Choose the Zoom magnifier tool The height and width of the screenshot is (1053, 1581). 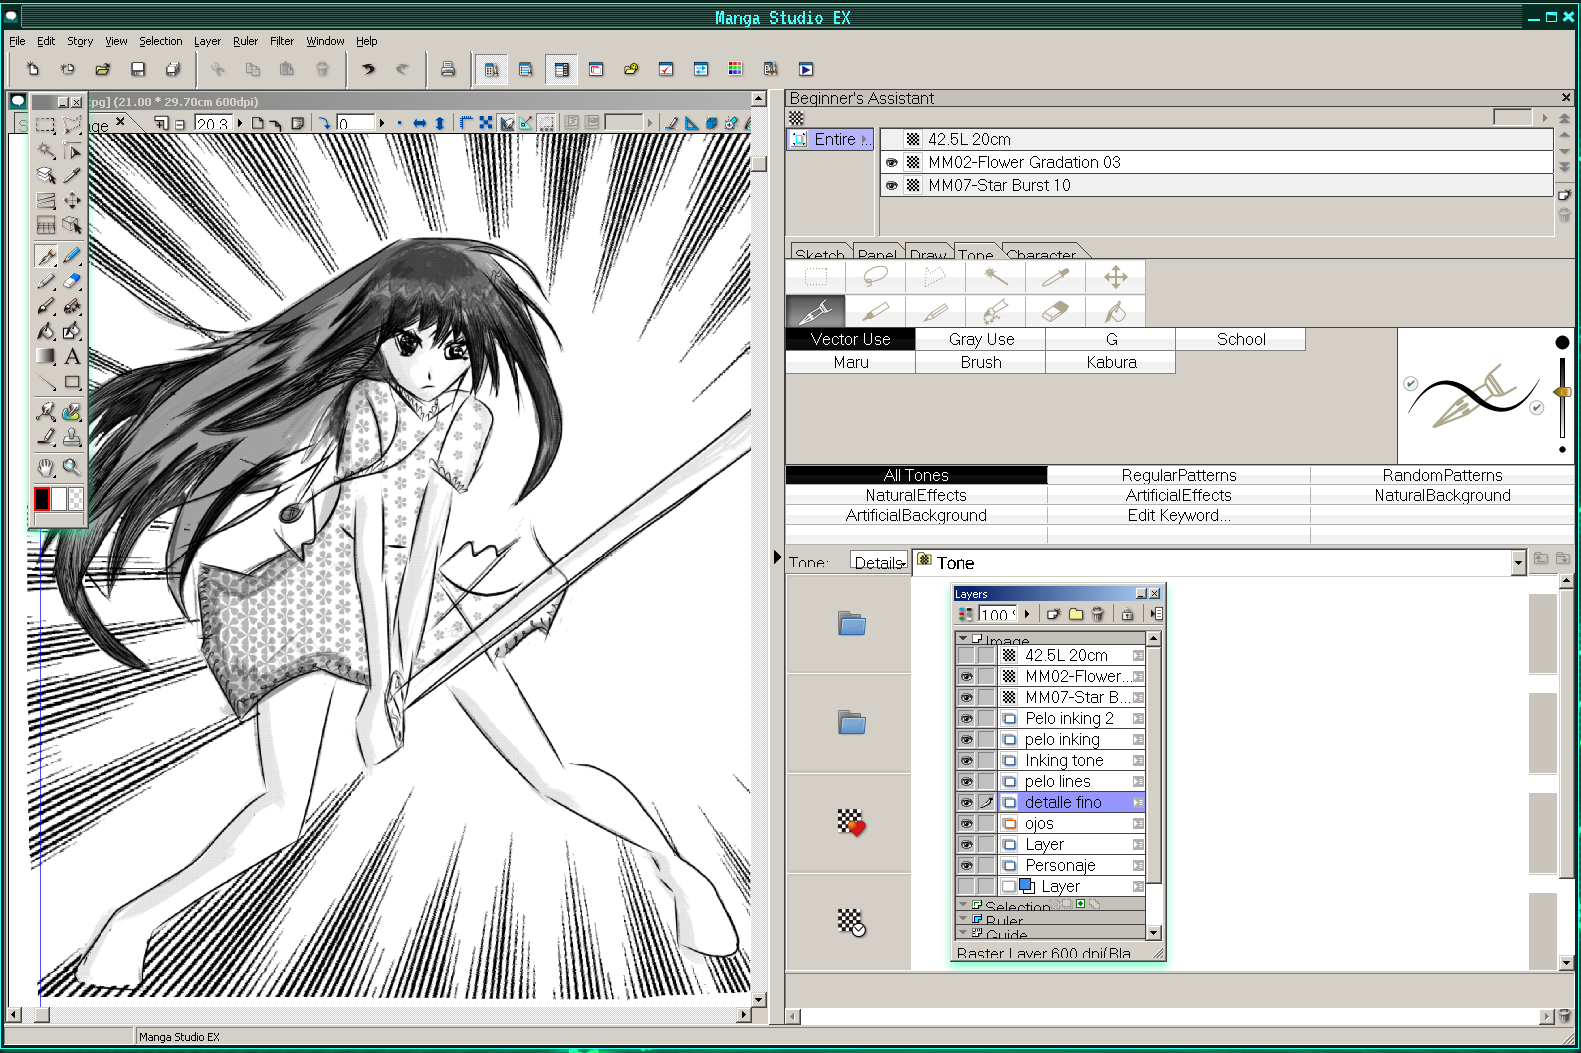[72, 466]
